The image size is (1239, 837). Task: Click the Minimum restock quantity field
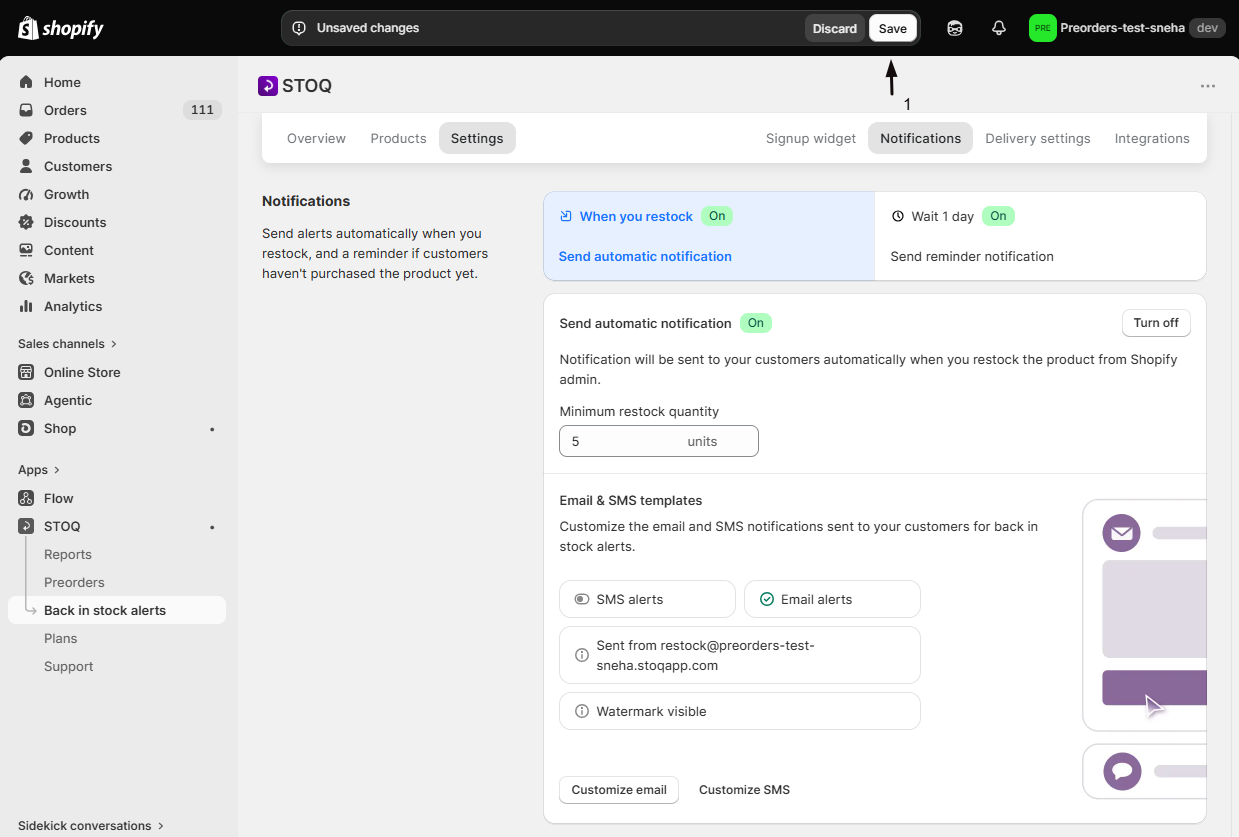coord(659,441)
